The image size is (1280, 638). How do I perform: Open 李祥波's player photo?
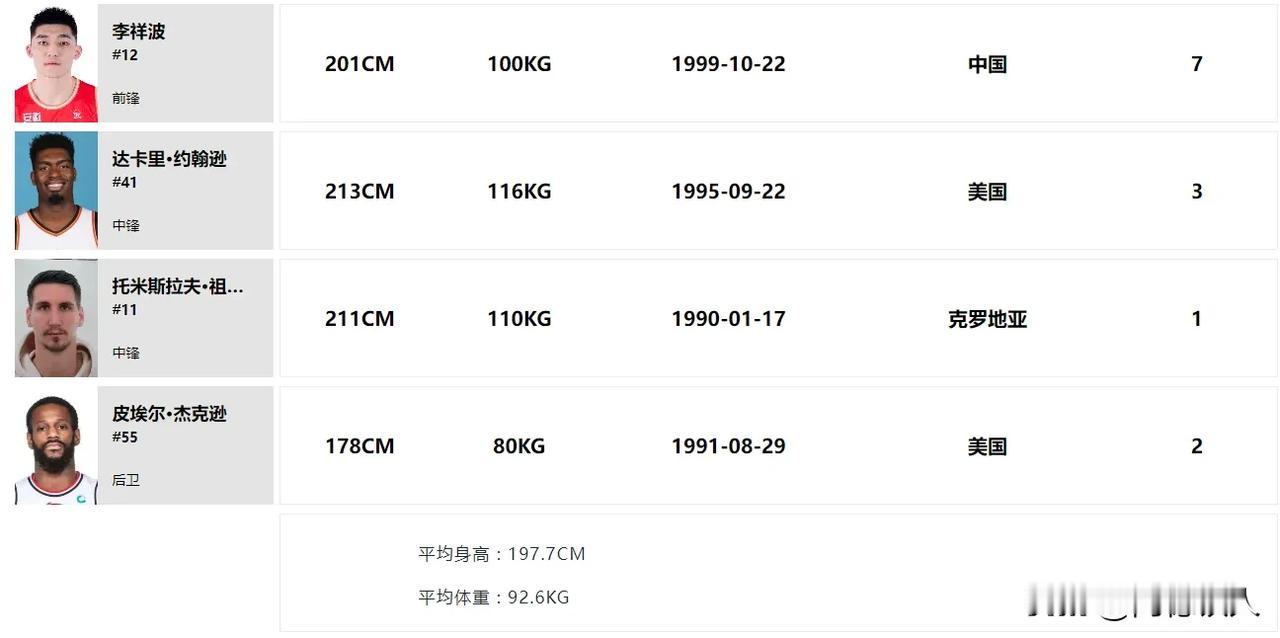[56, 63]
